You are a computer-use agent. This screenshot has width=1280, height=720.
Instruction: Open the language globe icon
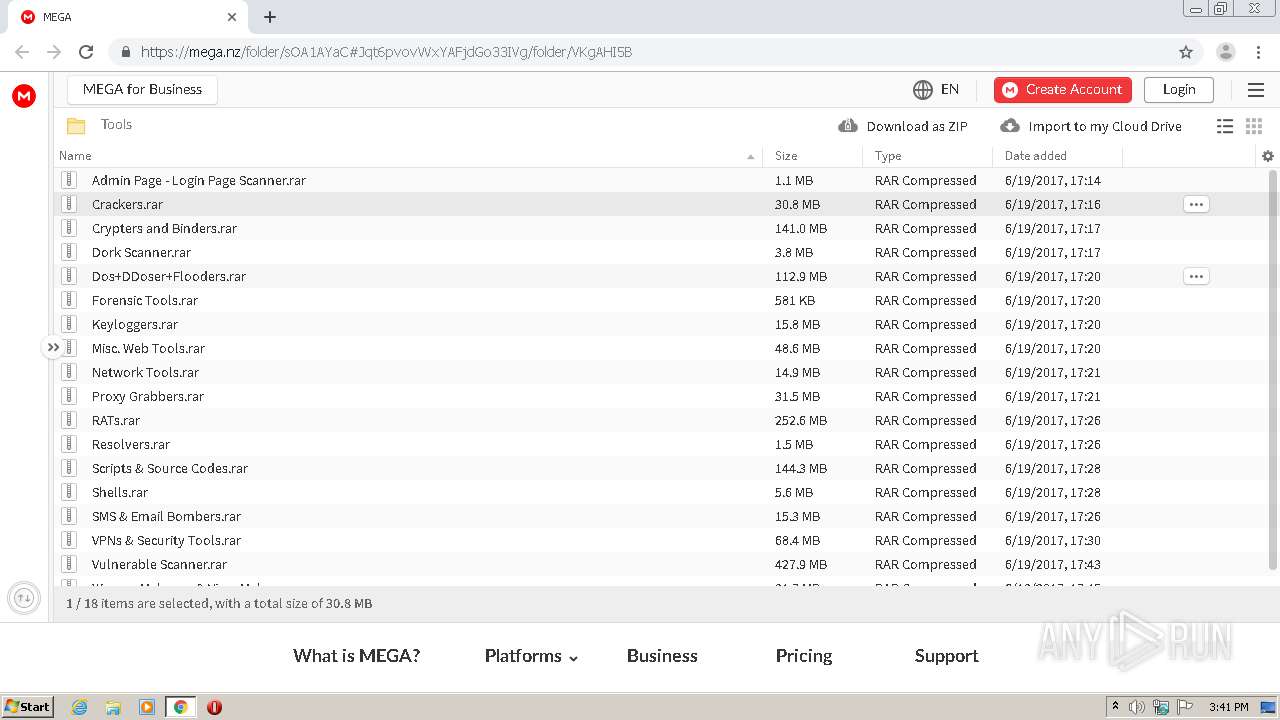pyautogui.click(x=923, y=90)
